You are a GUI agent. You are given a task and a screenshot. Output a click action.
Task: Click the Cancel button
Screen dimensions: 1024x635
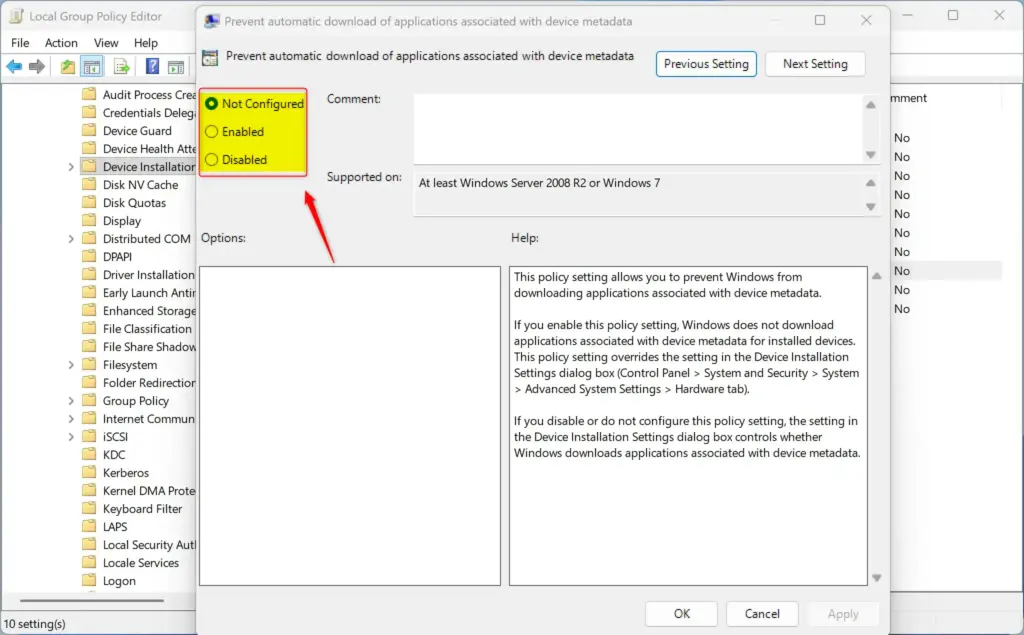[761, 613]
